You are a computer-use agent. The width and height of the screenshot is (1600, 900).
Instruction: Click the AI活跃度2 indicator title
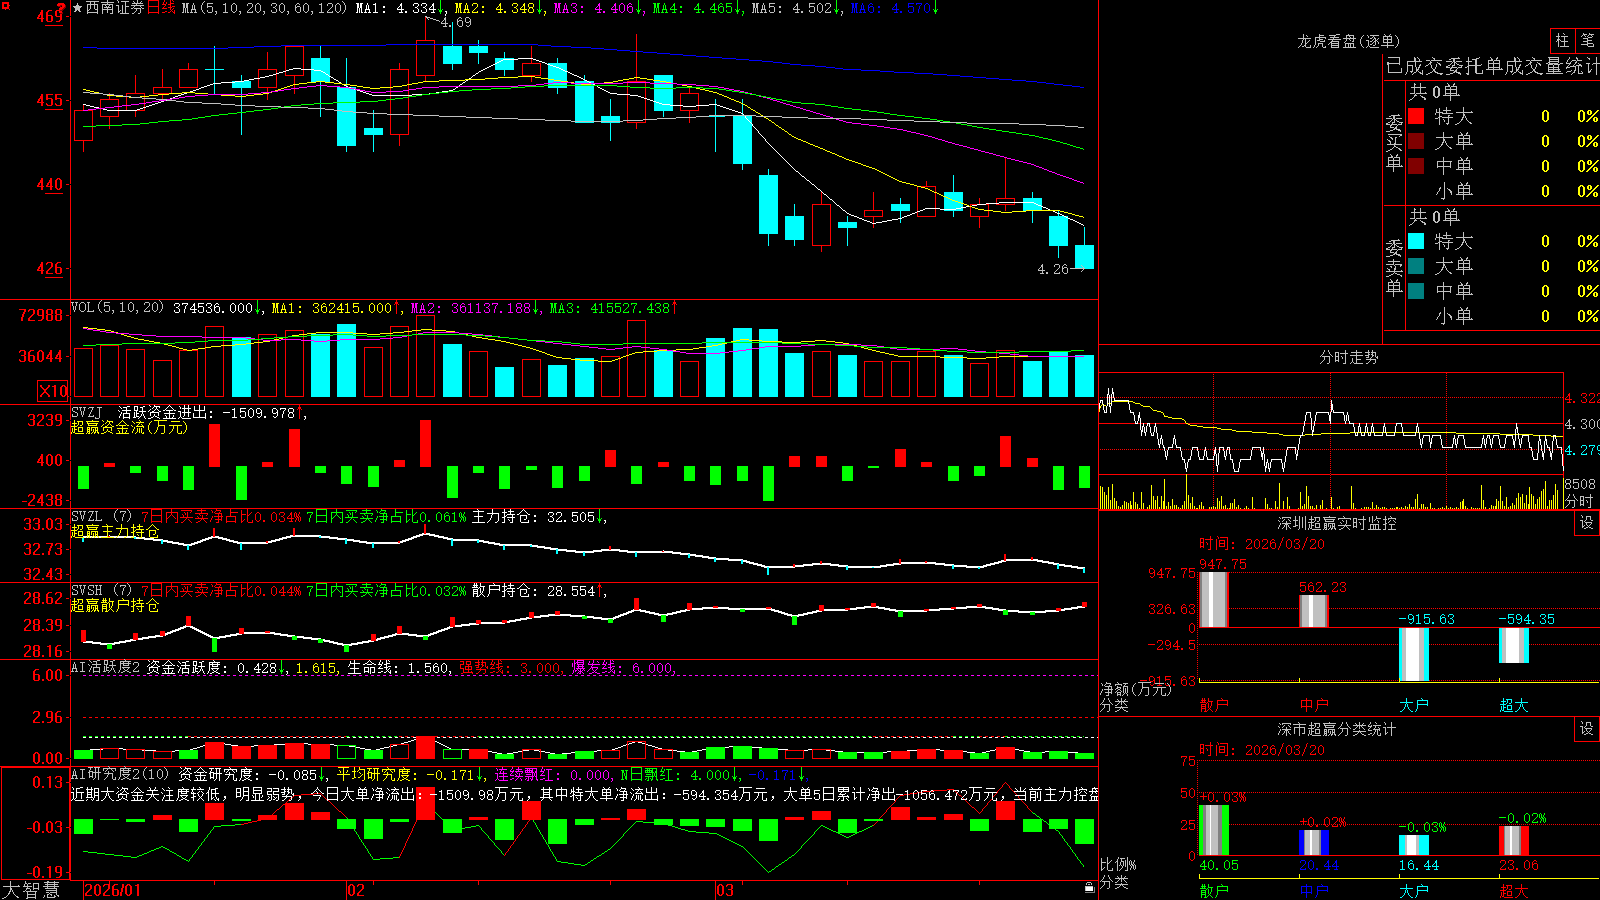tap(106, 667)
